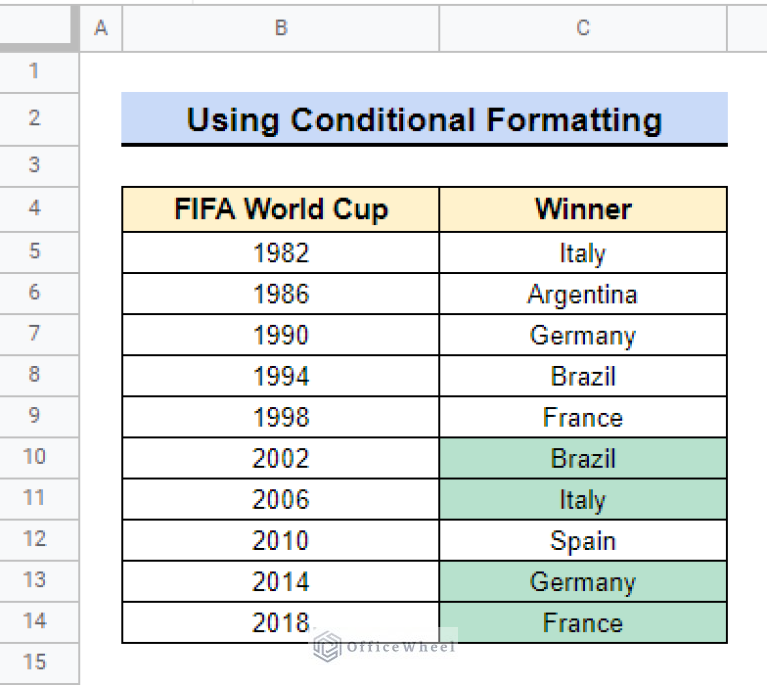This screenshot has height=685, width=767.
Task: Click the 'Using Conditional Formatting' title cell
Action: pos(424,120)
